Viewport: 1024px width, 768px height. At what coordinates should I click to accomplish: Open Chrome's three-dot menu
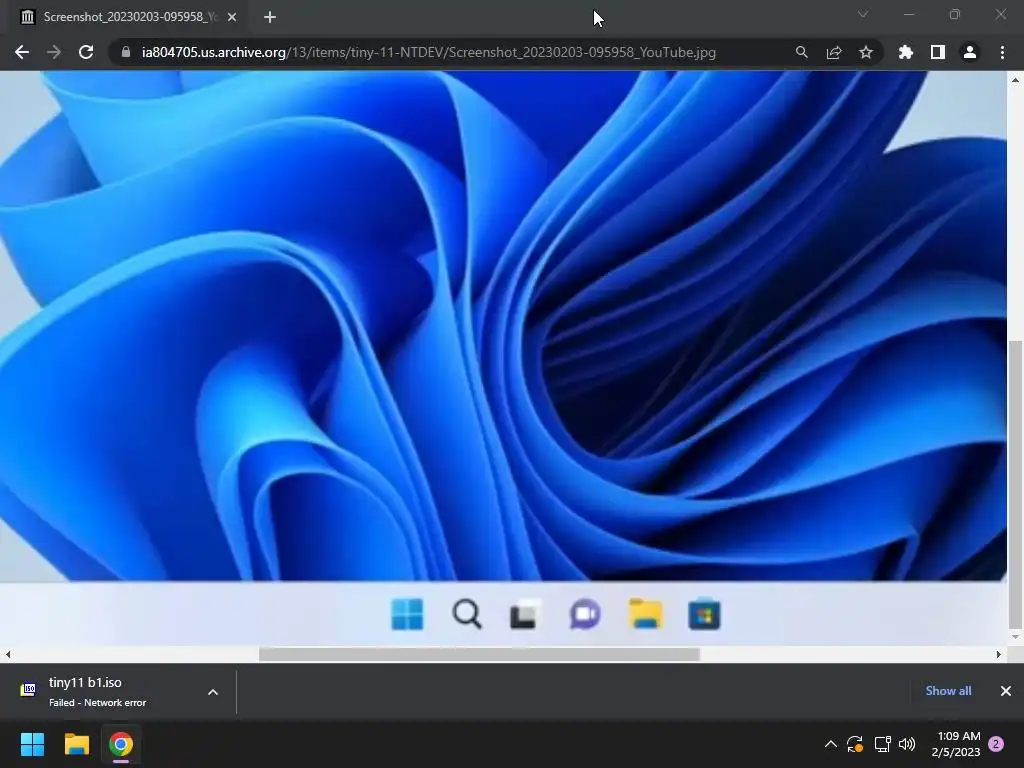click(1002, 52)
